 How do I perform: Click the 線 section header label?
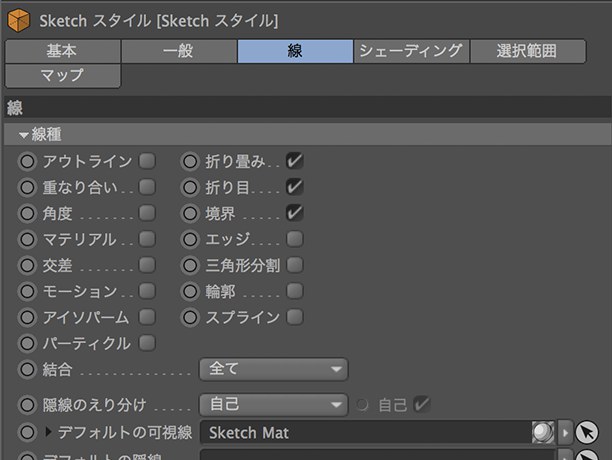coord(14,108)
